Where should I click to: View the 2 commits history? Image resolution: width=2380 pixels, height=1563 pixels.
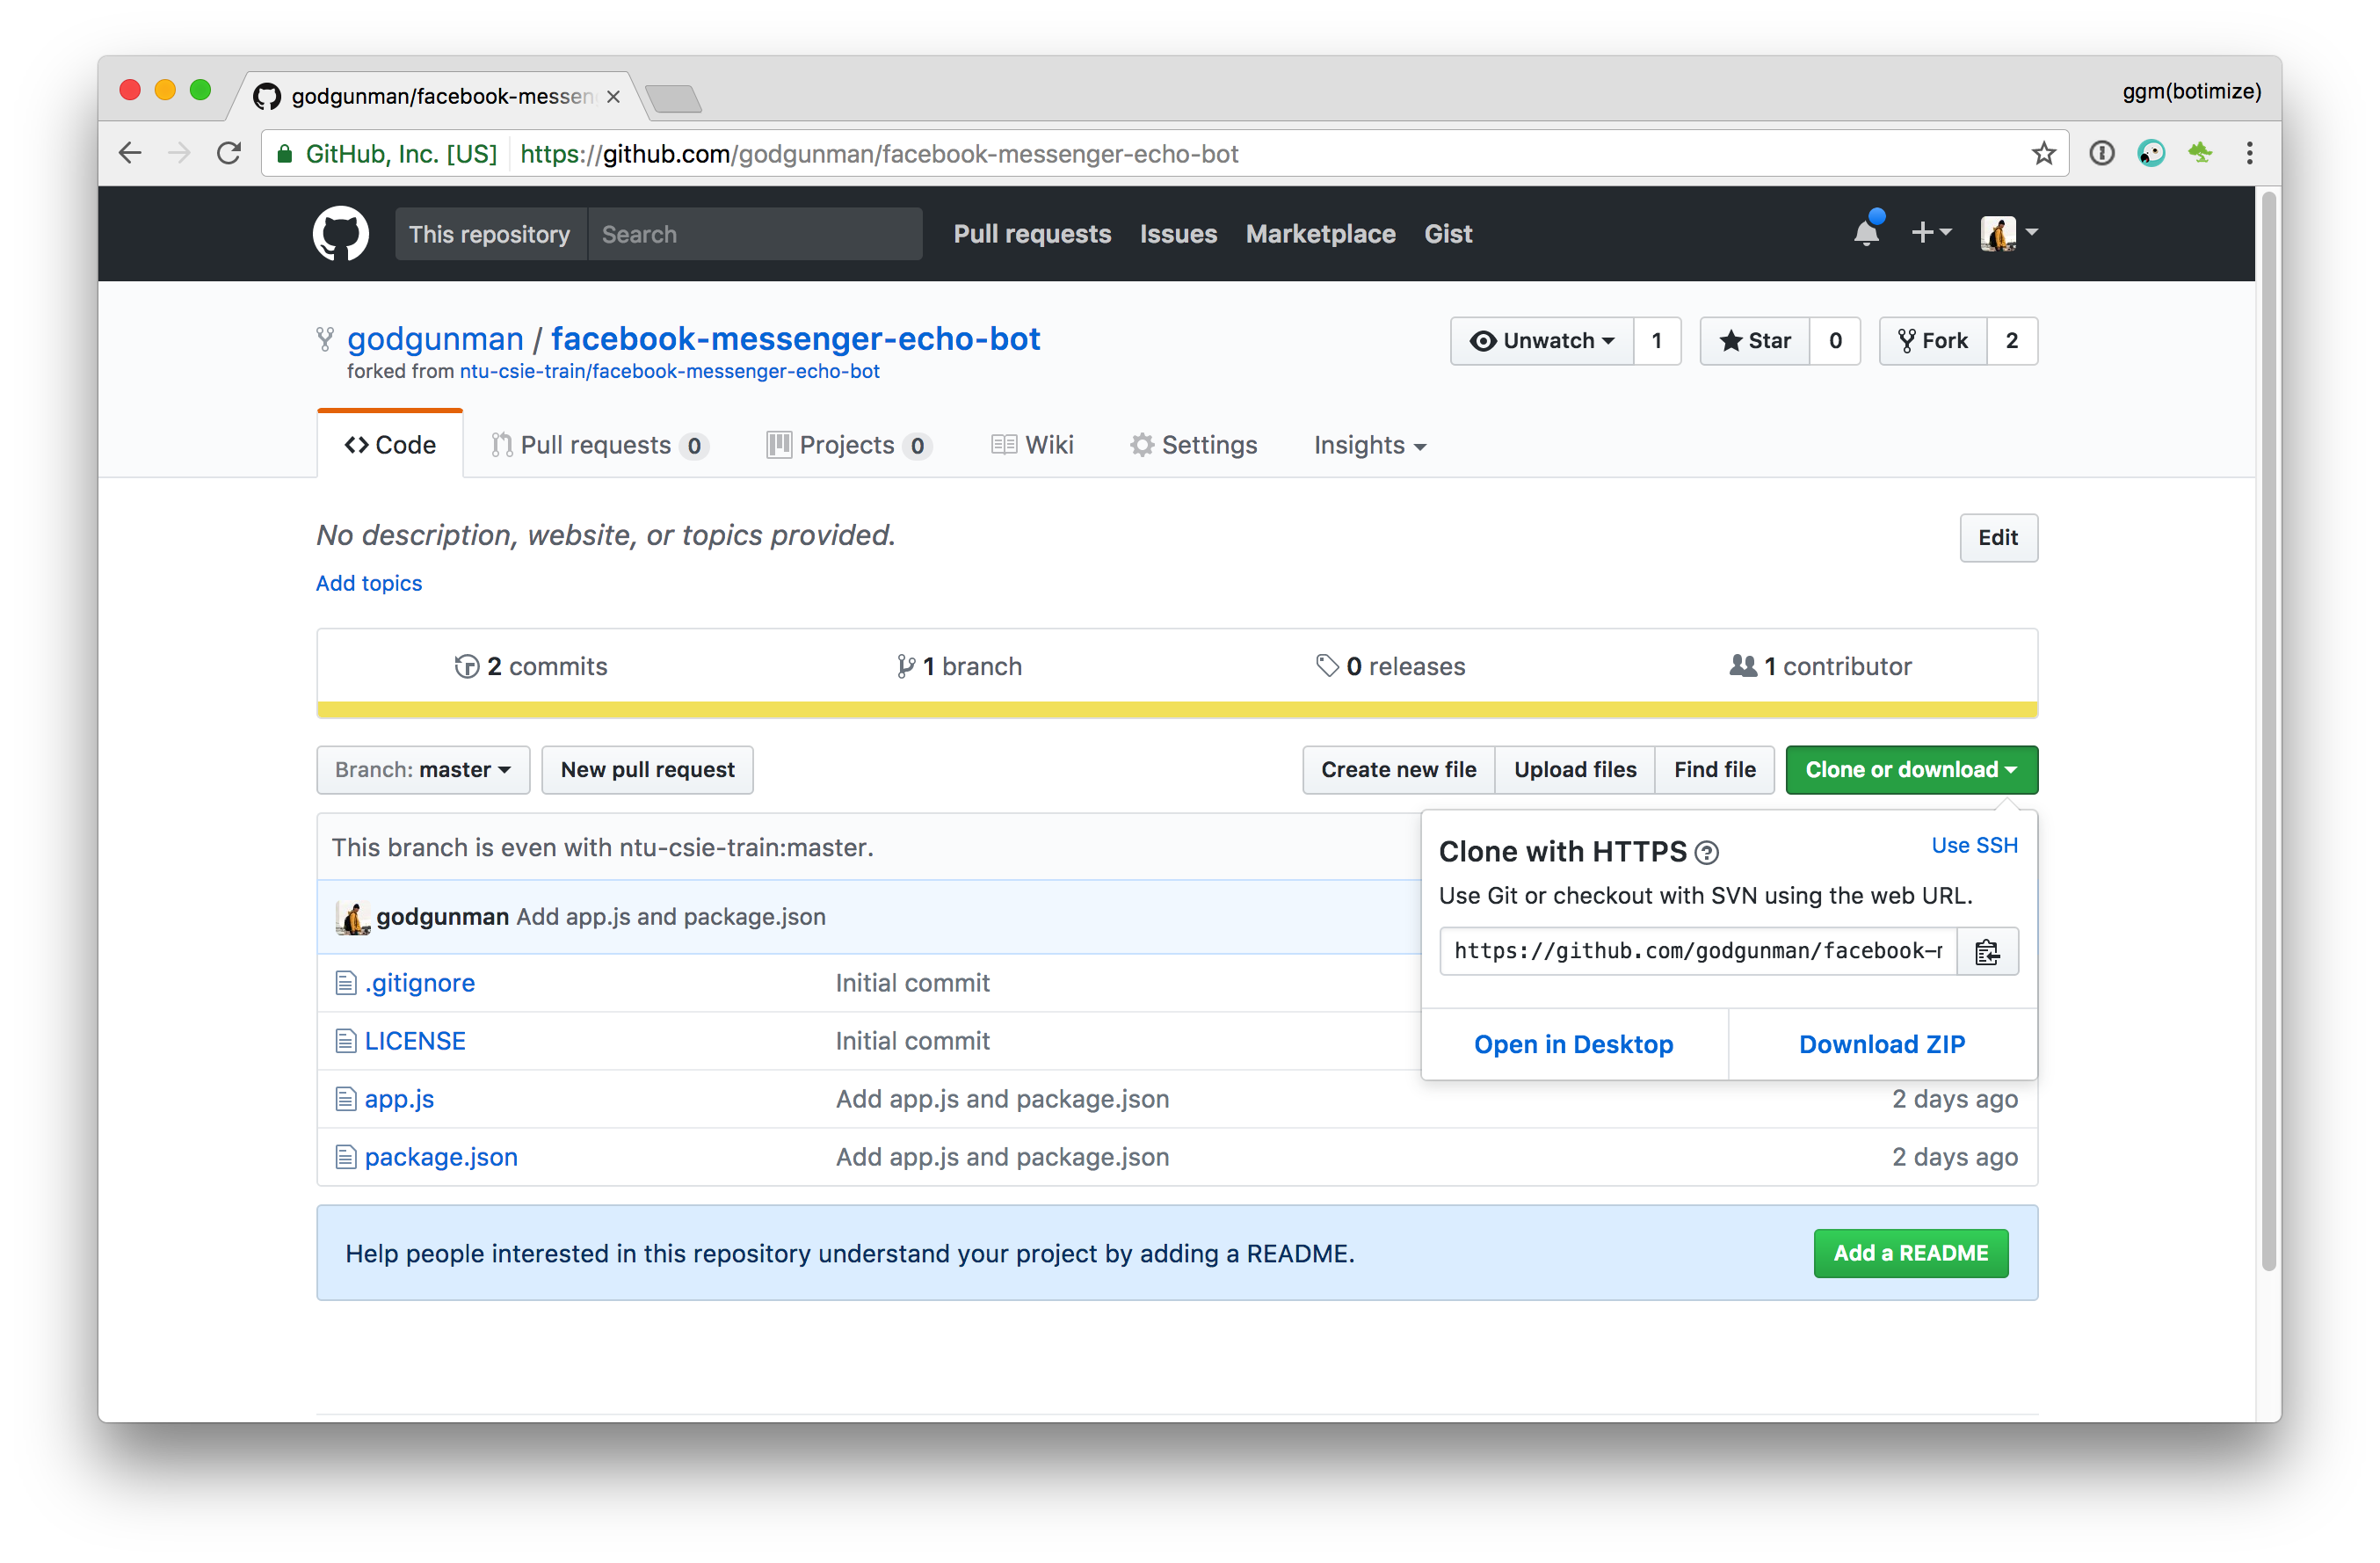pyautogui.click(x=531, y=666)
